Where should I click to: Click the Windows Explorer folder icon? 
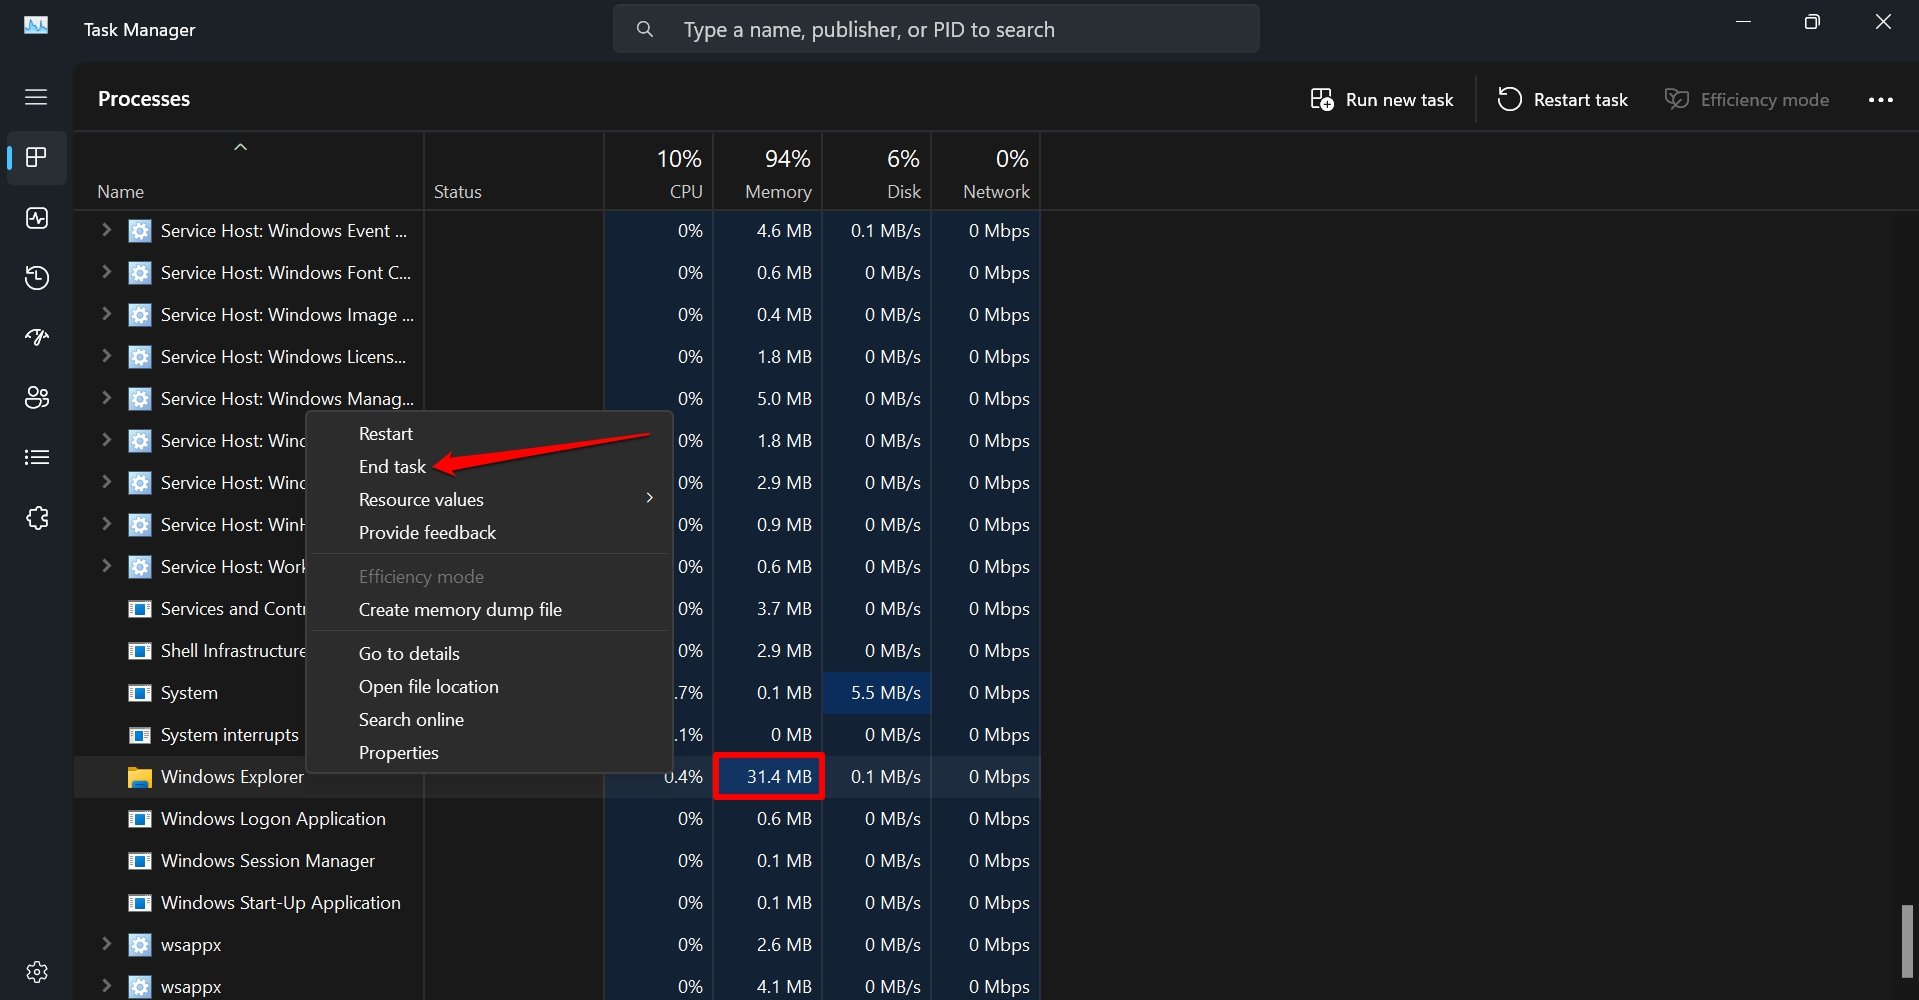click(140, 777)
